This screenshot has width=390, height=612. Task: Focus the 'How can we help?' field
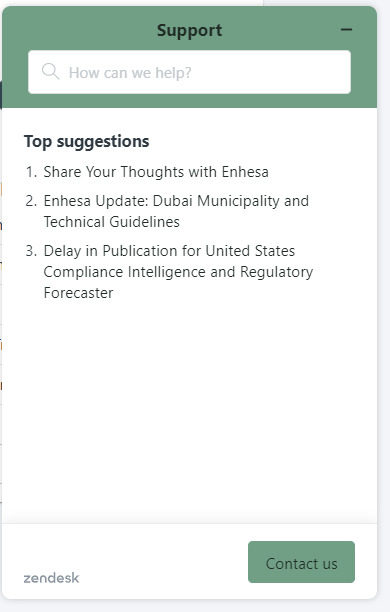pyautogui.click(x=189, y=72)
